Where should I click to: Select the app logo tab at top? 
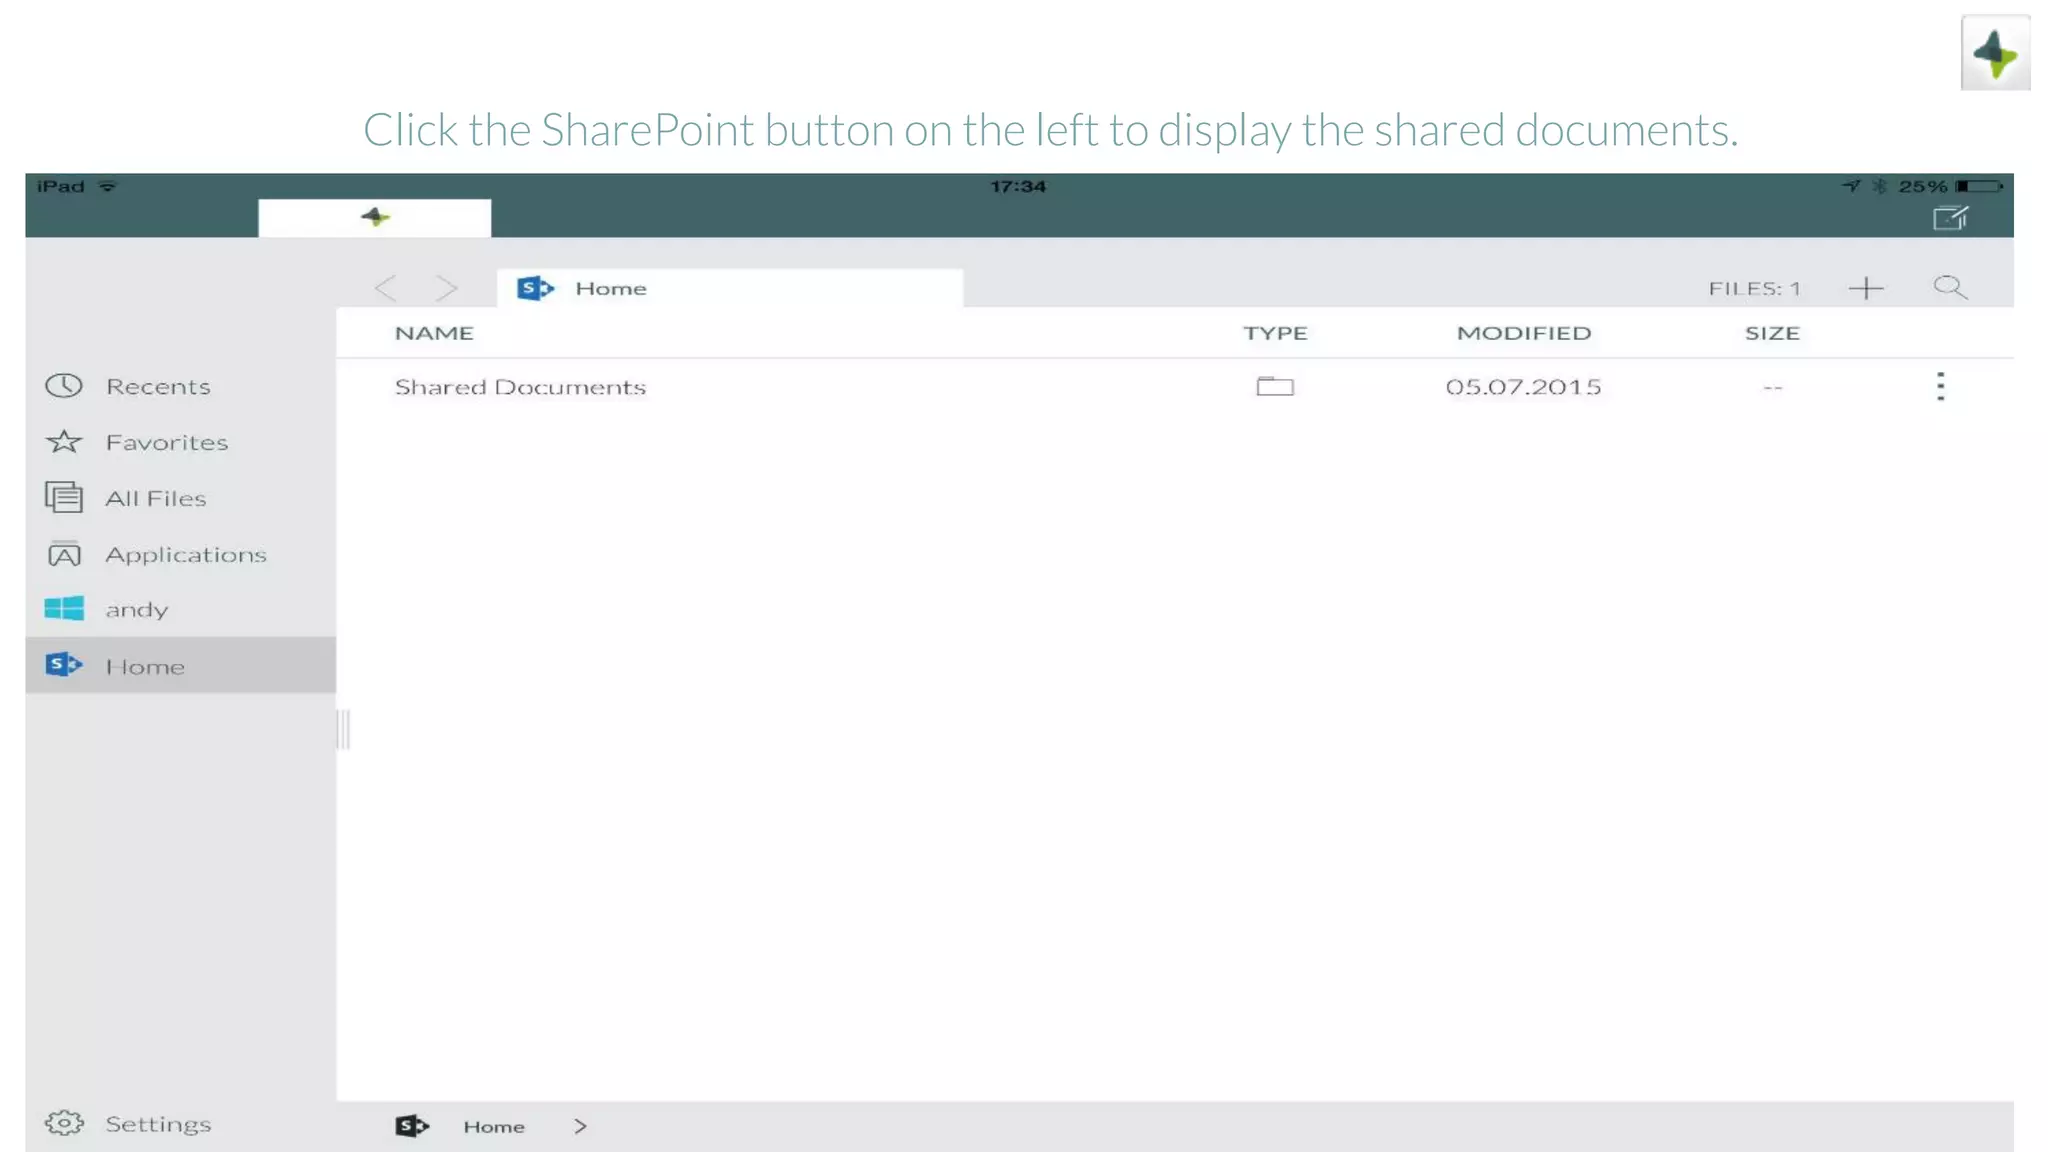(375, 217)
